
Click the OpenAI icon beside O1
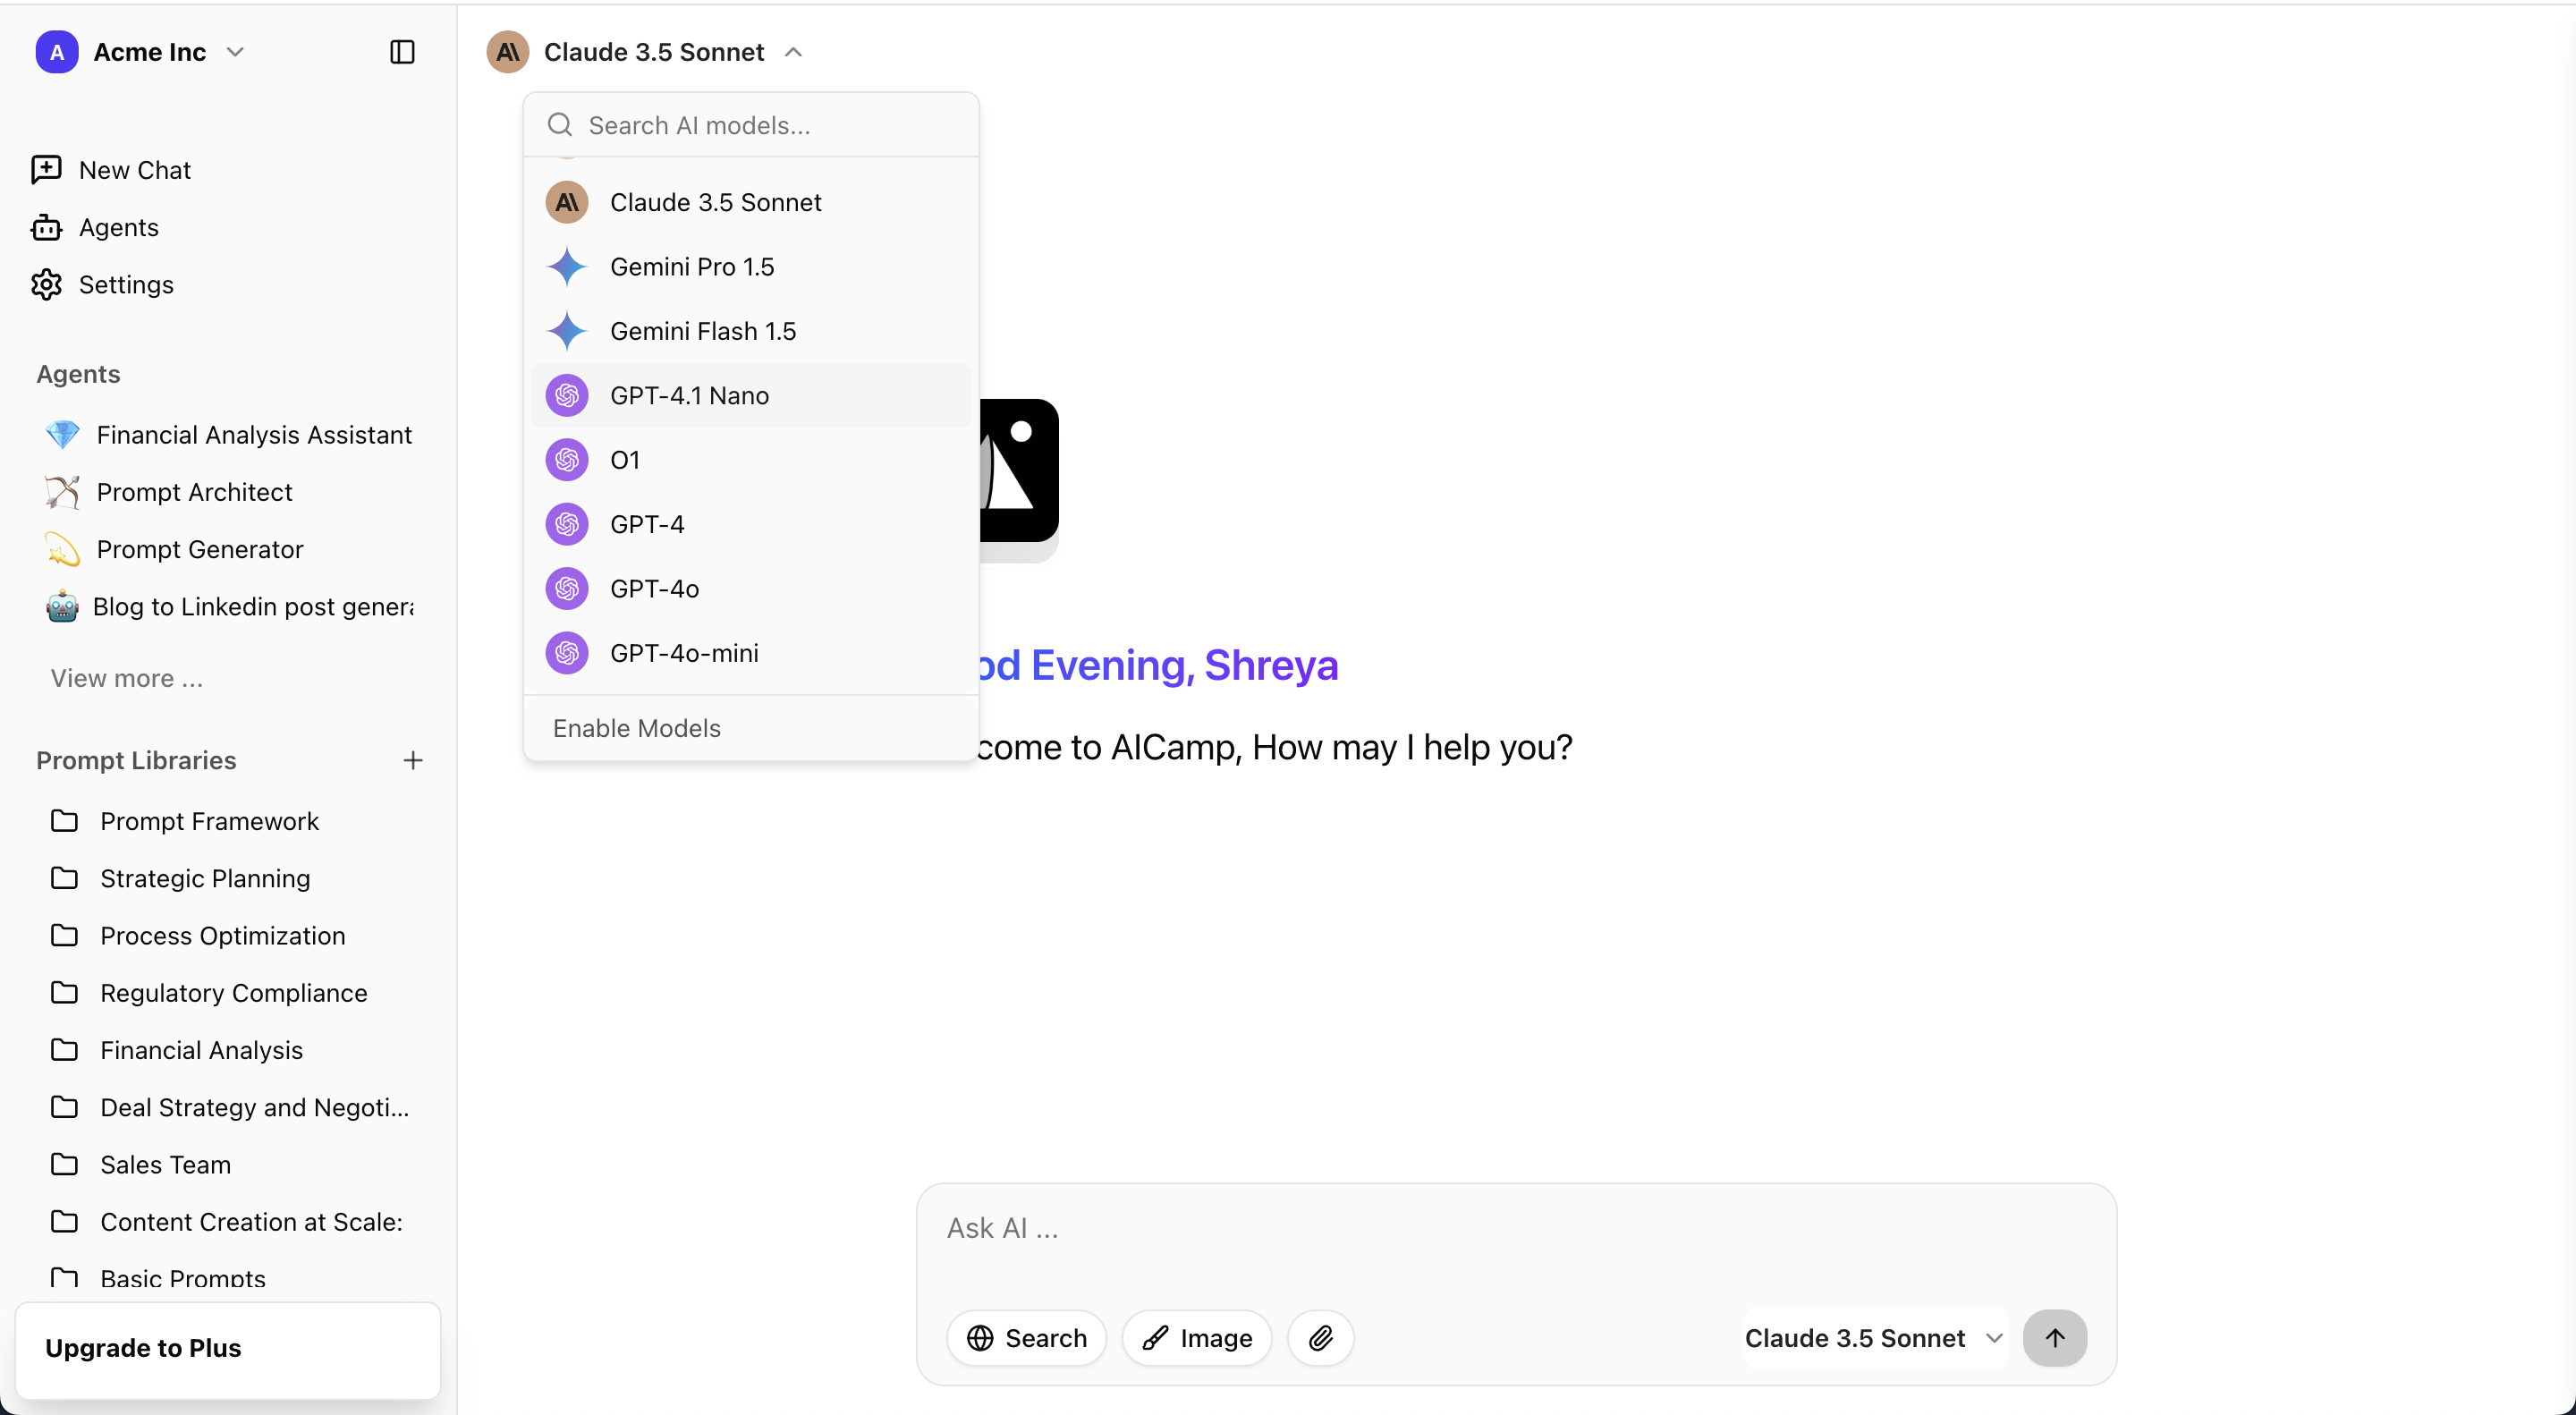point(567,459)
